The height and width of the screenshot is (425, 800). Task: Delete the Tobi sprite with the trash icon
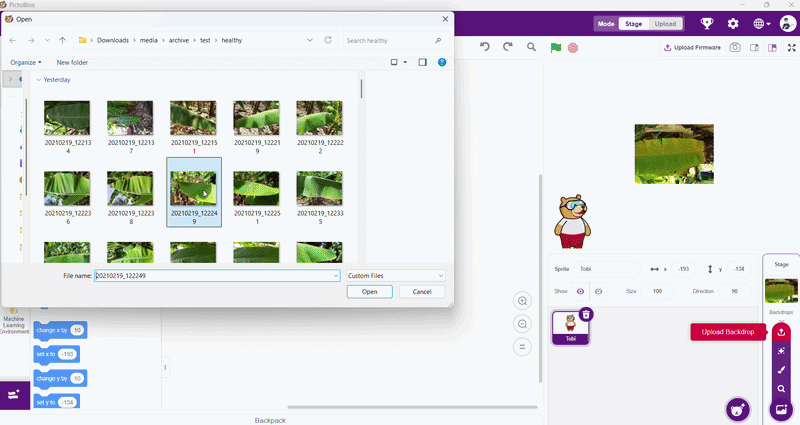pyautogui.click(x=586, y=314)
